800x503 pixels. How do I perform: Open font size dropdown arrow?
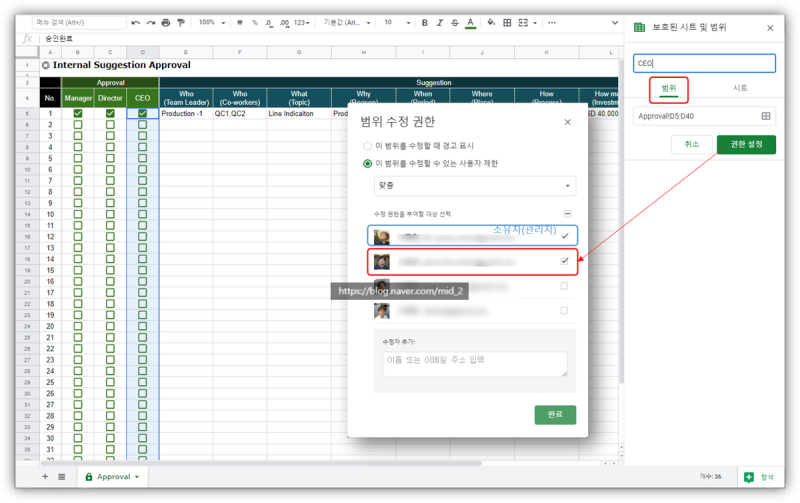pyautogui.click(x=408, y=22)
